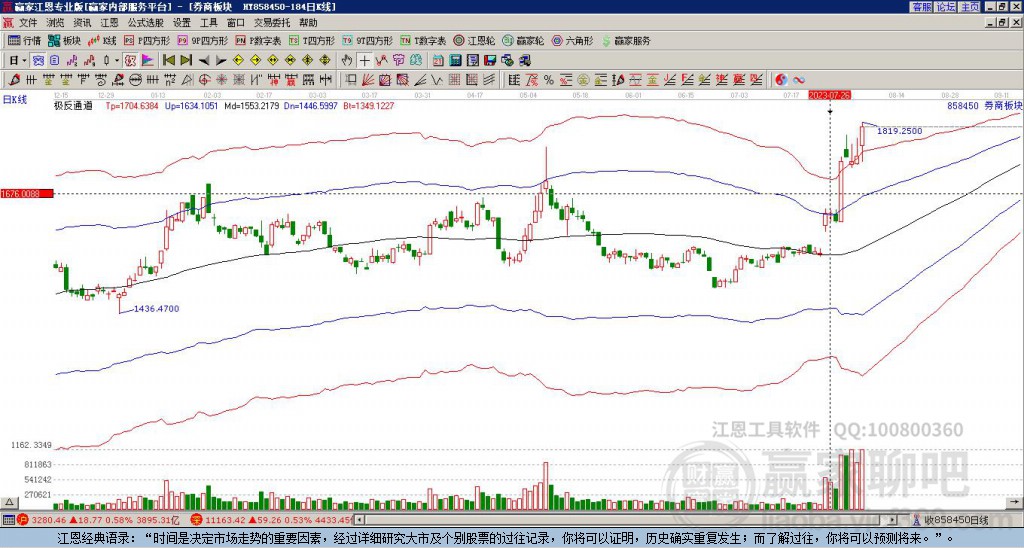Open the 帮助 menu

coord(308,23)
